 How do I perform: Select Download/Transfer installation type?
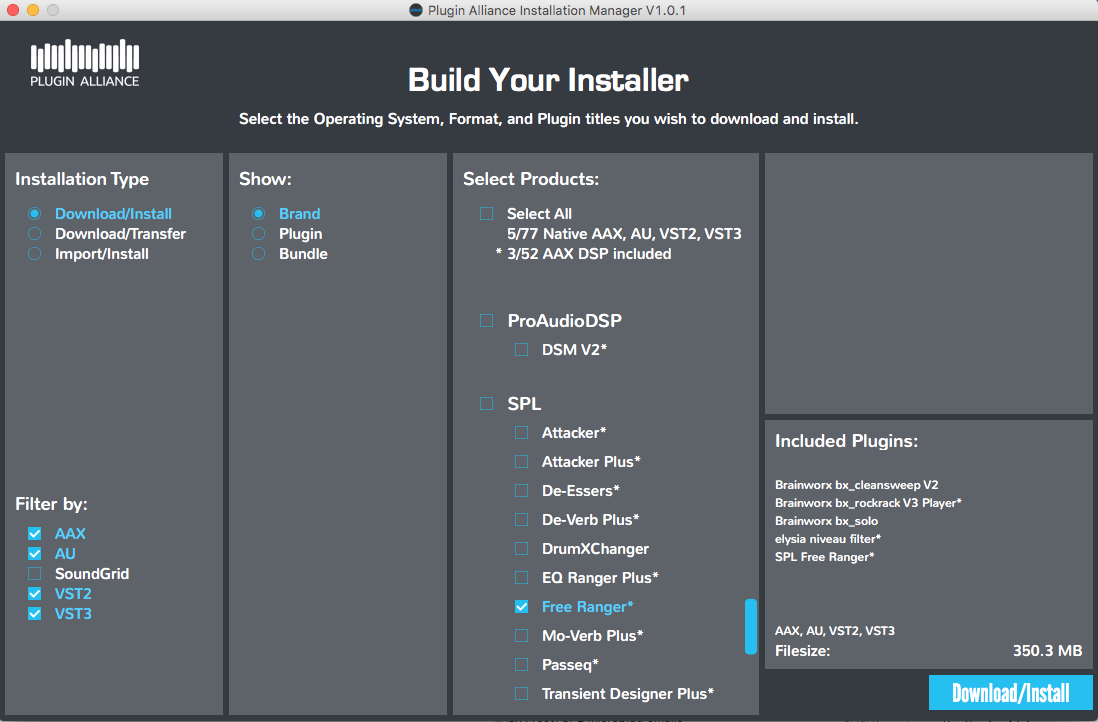[34, 234]
